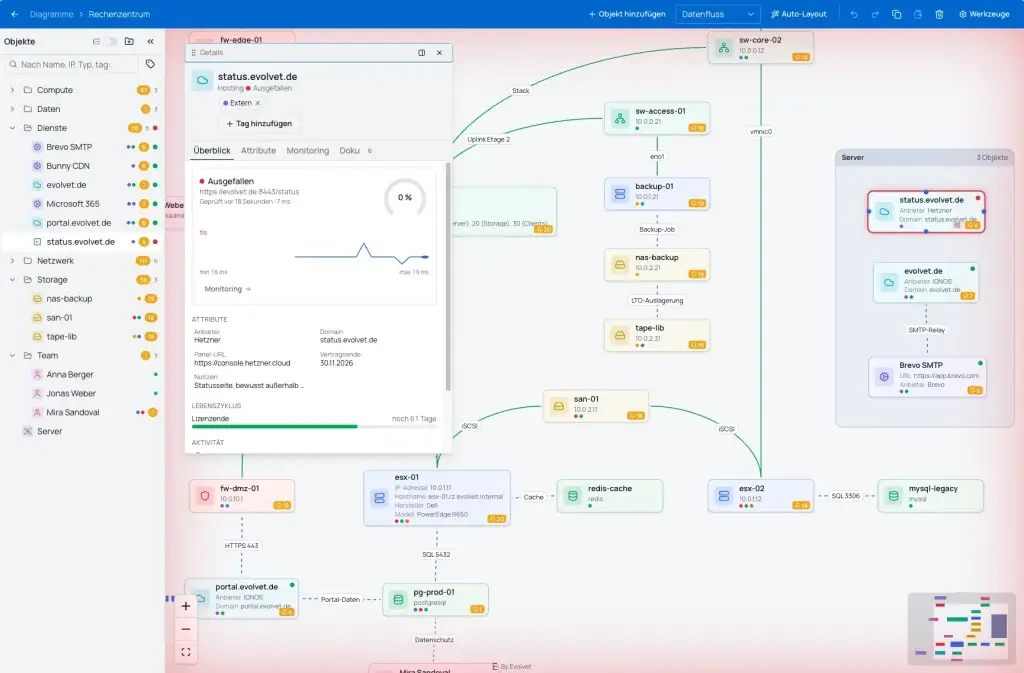
Task: Collapse the Dienste folder
Action: (12, 128)
